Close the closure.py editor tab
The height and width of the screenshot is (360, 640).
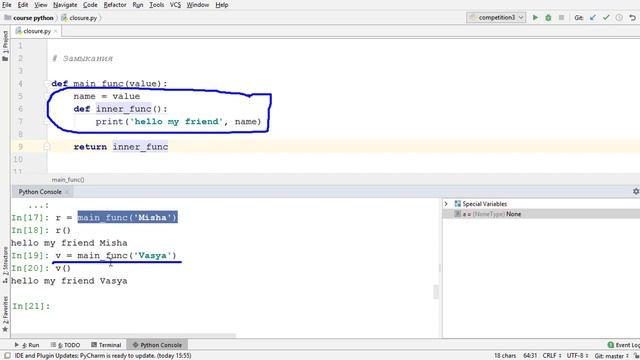56,31
